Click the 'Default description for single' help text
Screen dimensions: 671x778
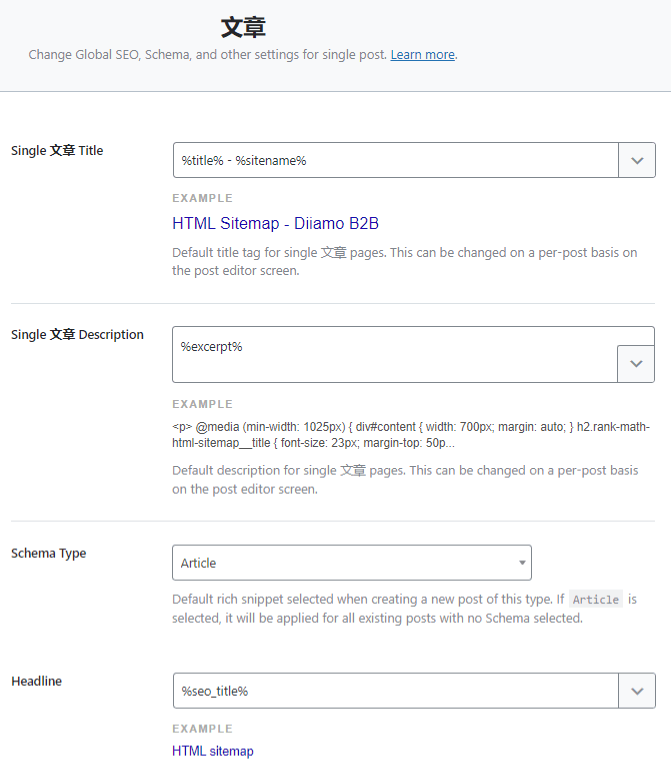point(404,479)
